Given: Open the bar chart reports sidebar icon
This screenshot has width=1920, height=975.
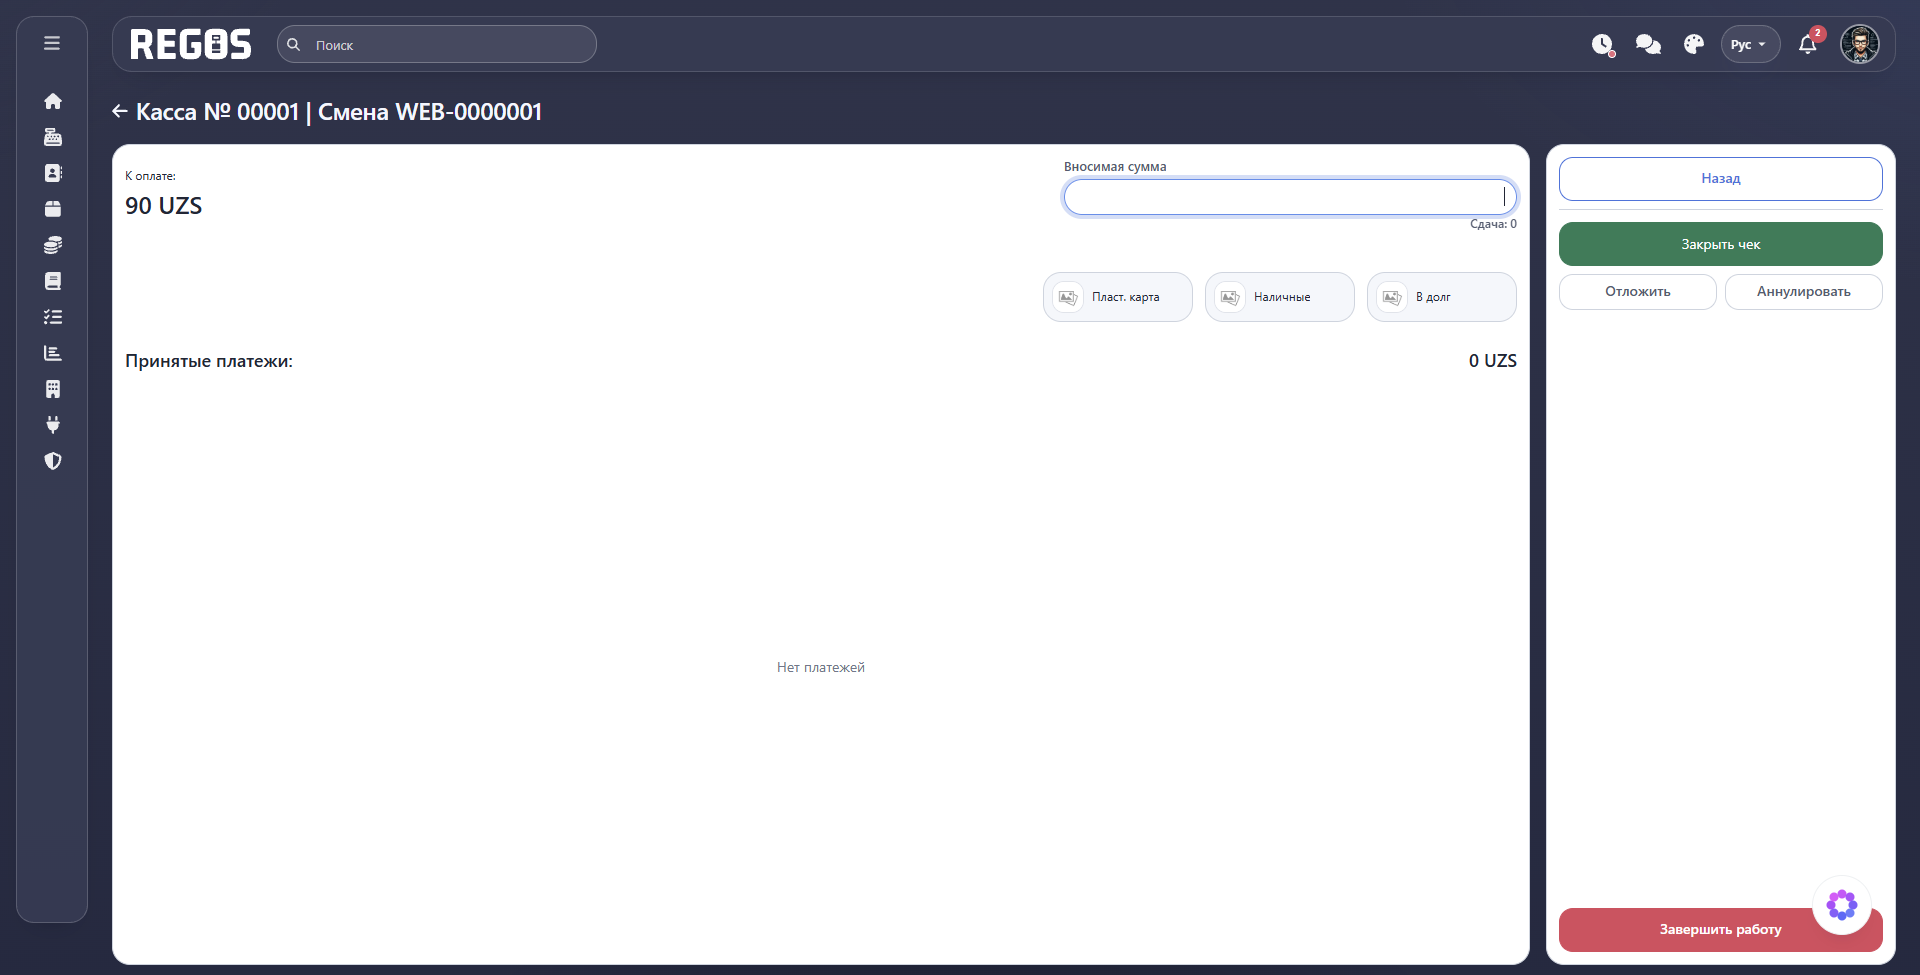Looking at the screenshot, I should coord(53,353).
